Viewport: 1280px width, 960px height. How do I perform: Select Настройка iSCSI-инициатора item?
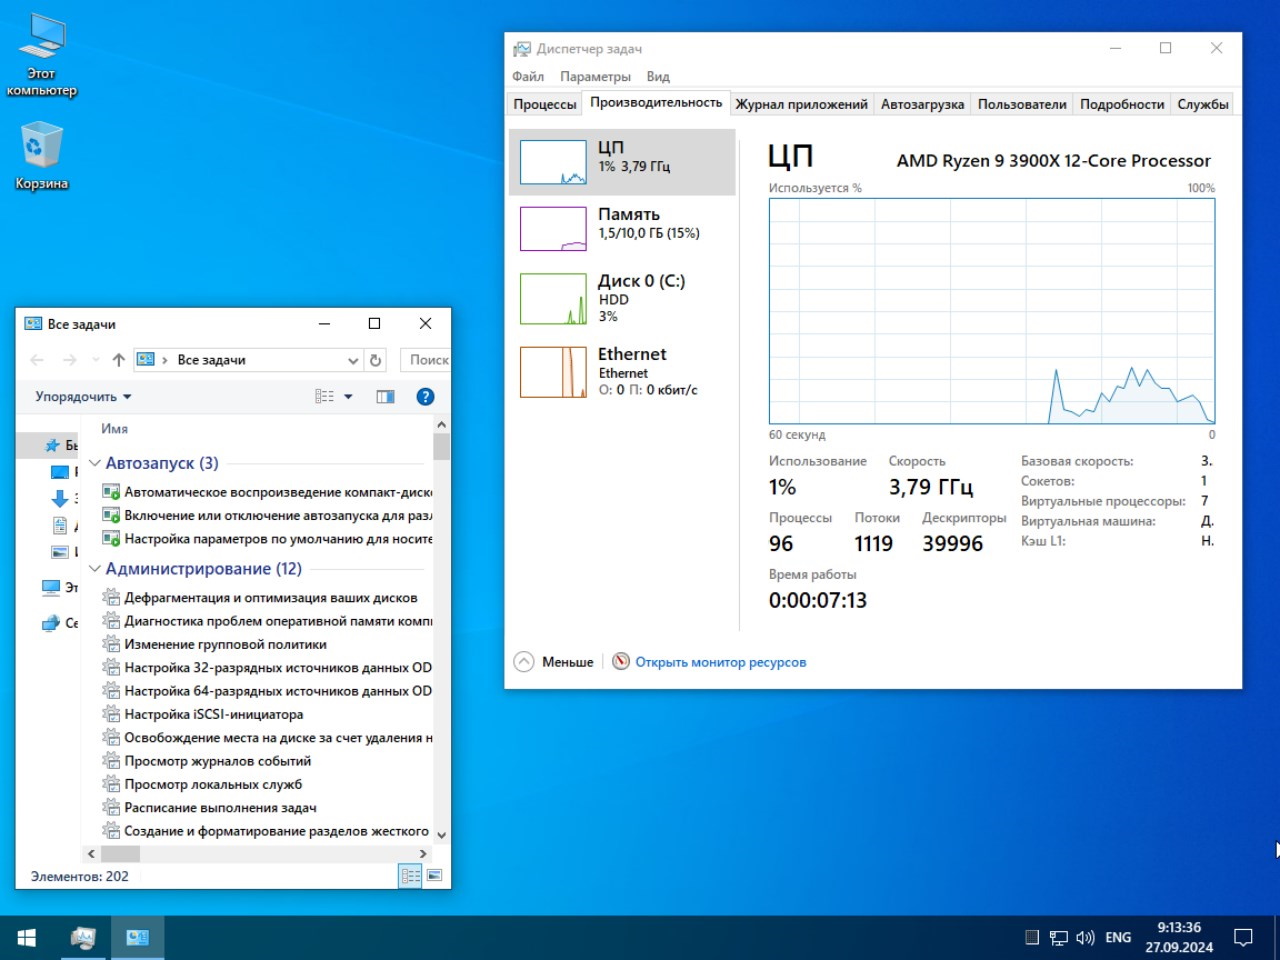[x=203, y=715]
